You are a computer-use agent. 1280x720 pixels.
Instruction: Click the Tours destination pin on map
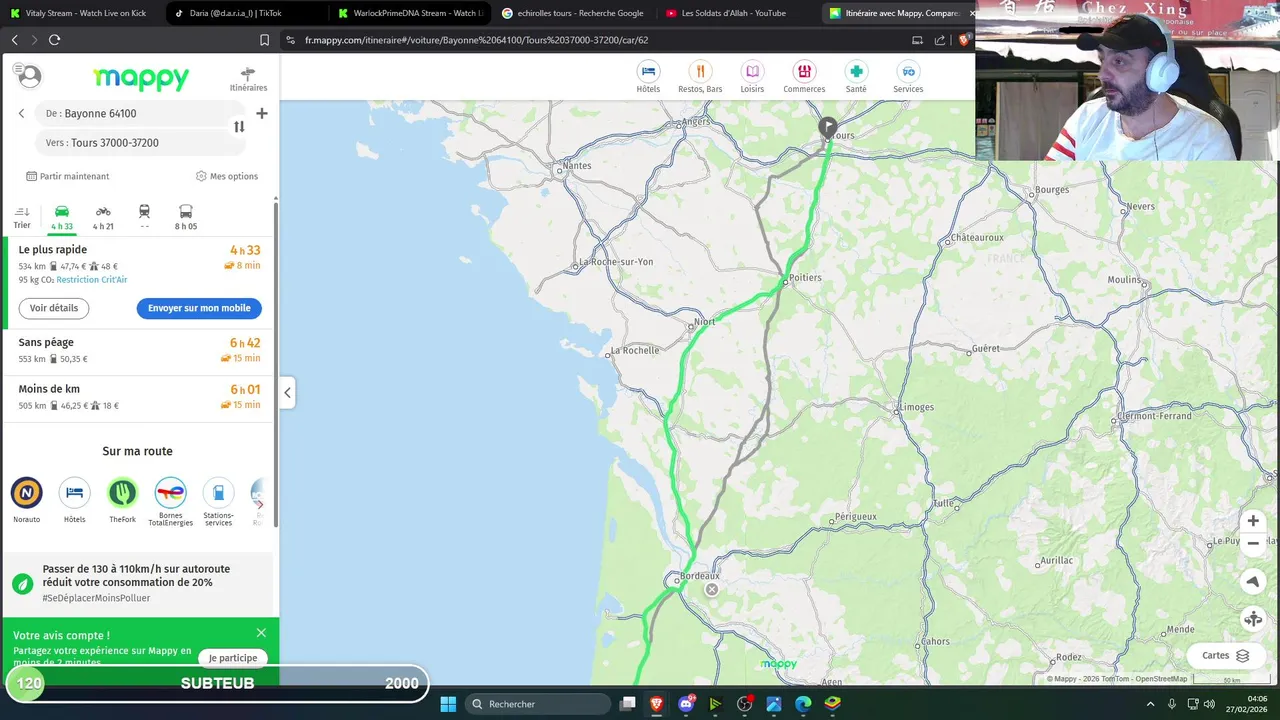point(828,128)
